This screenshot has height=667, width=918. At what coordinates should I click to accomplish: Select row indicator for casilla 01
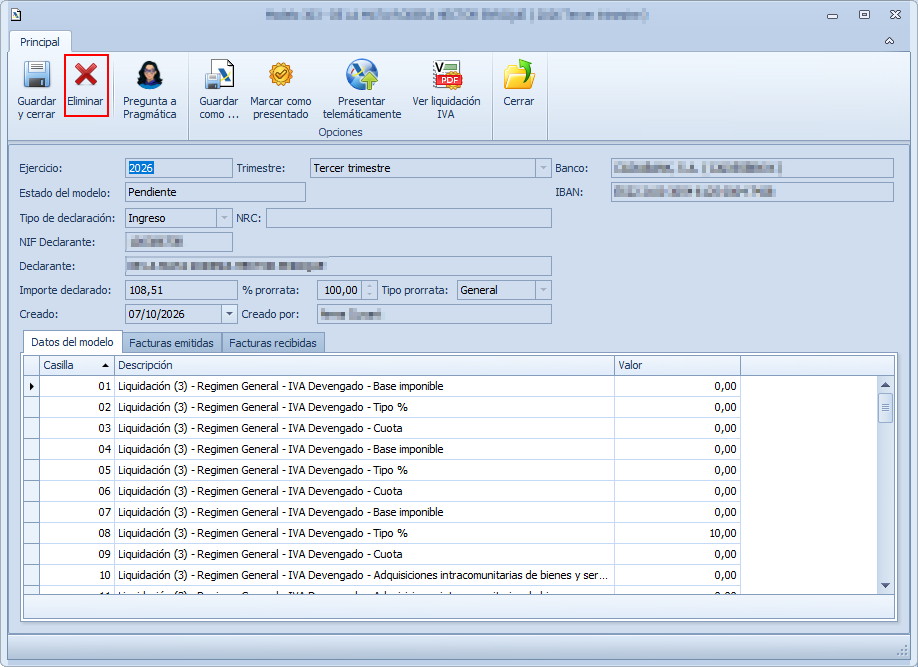32,386
